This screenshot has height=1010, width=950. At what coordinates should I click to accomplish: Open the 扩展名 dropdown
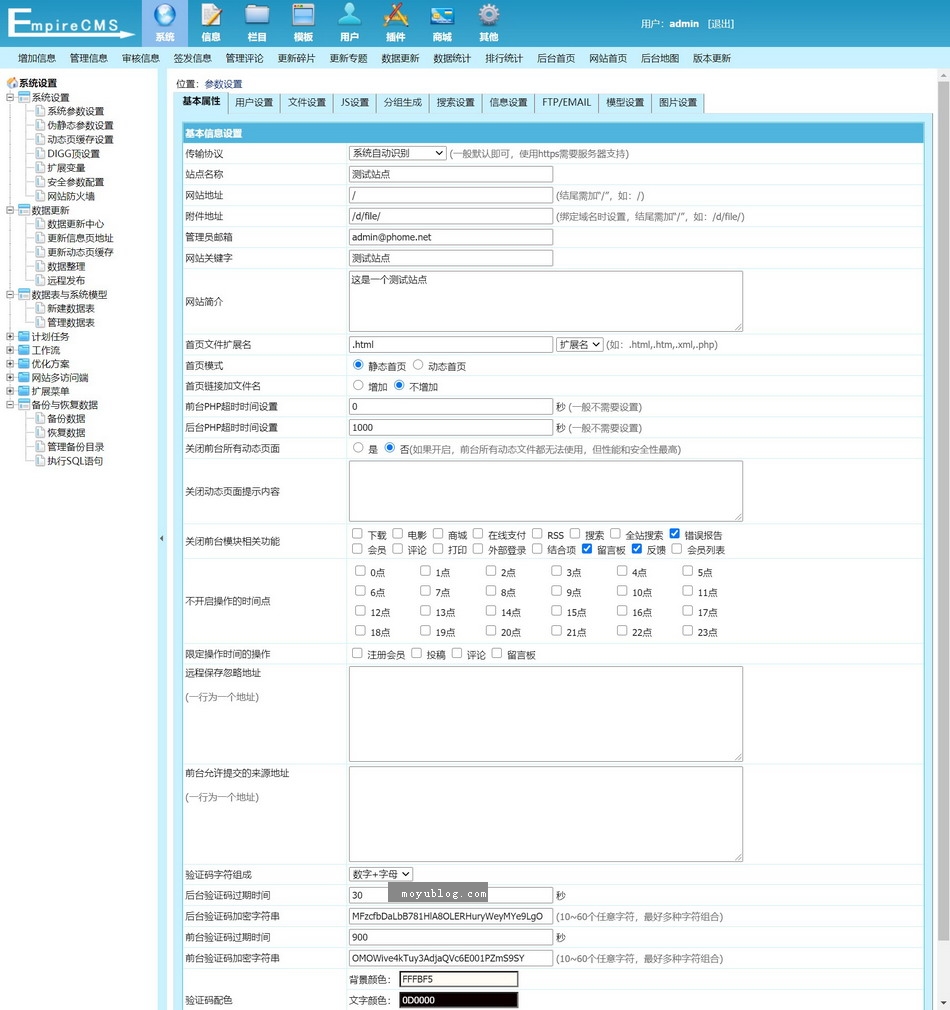coord(580,345)
